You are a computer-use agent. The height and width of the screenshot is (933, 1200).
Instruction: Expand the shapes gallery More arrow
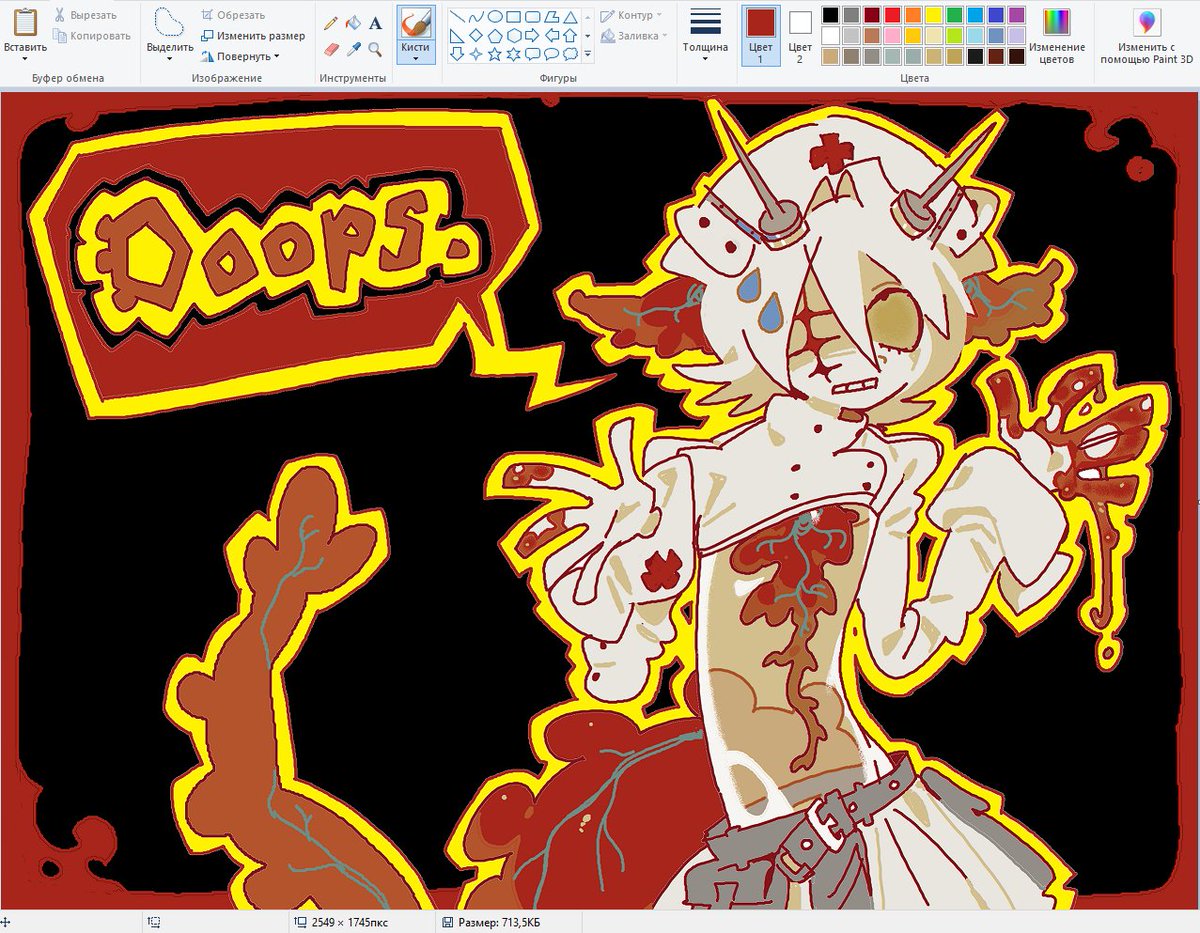(587, 52)
